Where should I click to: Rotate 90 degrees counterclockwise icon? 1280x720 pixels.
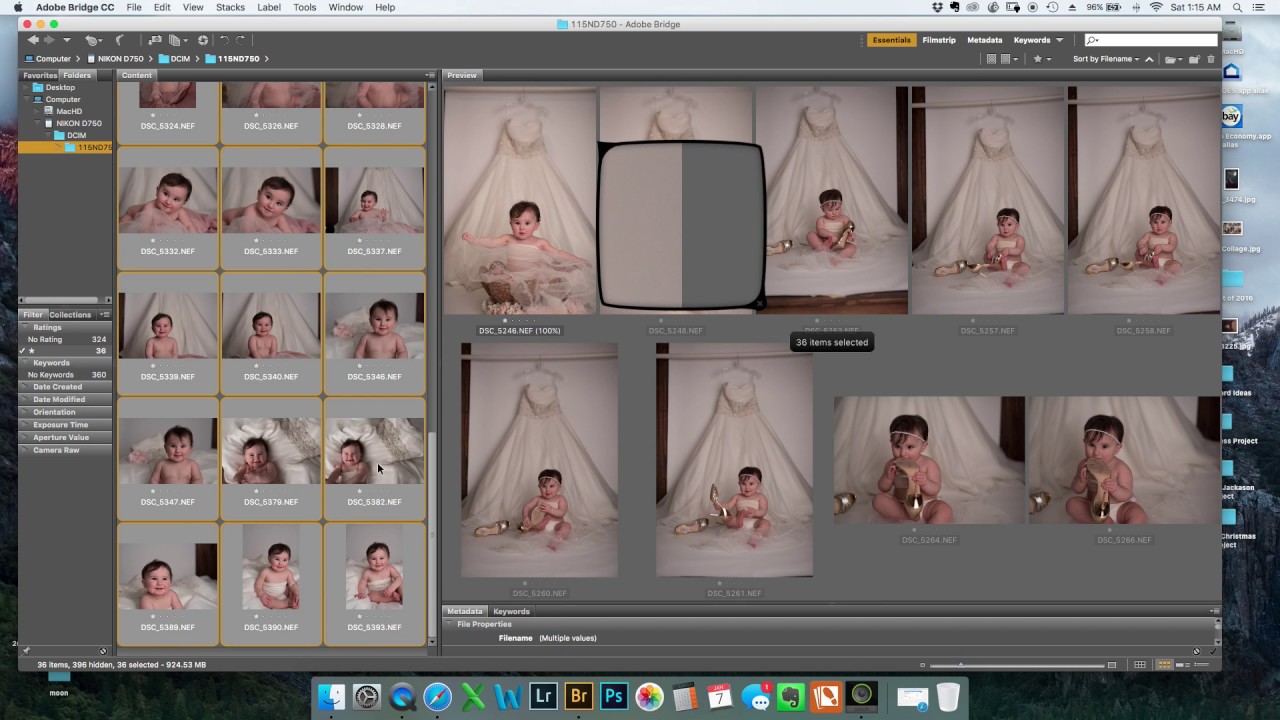click(x=224, y=40)
